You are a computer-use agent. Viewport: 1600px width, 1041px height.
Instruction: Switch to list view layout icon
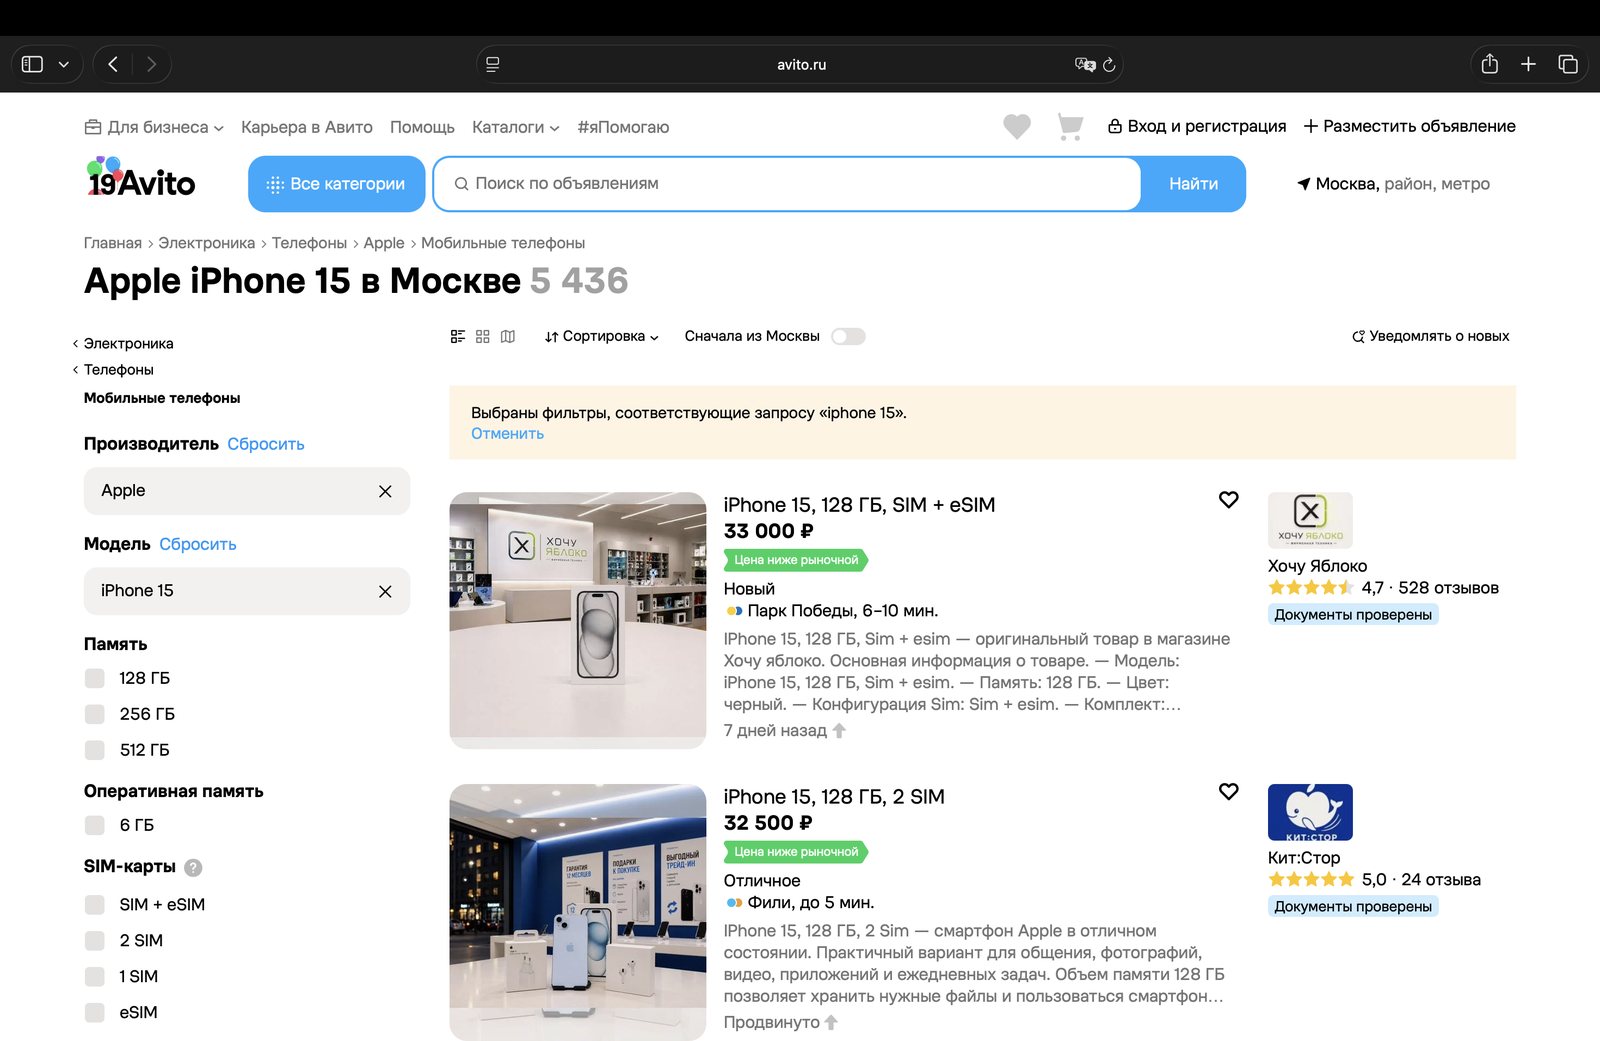pos(458,336)
